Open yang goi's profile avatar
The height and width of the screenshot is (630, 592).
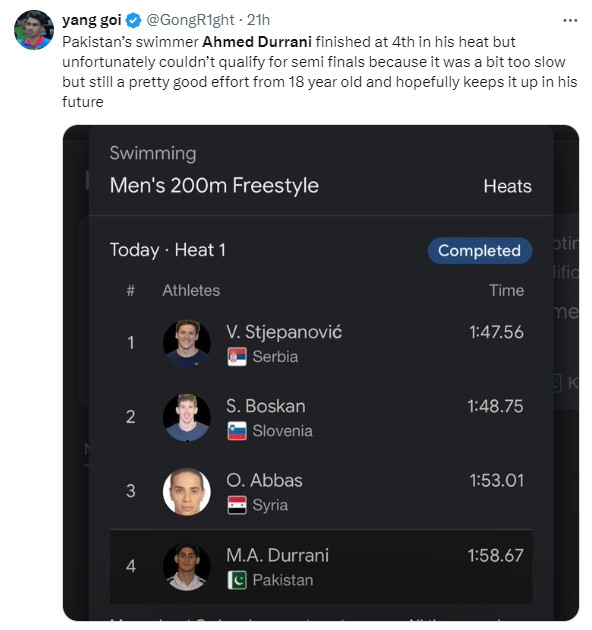[x=34, y=30]
